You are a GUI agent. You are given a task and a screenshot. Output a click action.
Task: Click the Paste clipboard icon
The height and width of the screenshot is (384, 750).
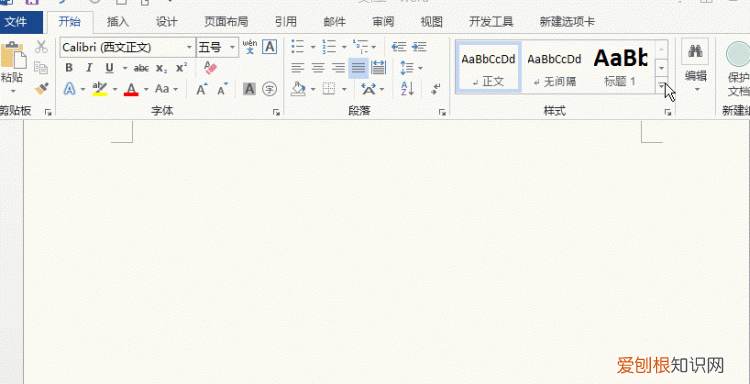tap(13, 56)
